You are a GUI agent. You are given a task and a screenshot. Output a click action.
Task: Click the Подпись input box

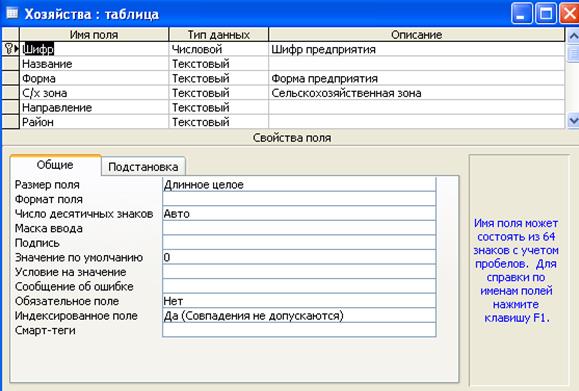[299, 243]
